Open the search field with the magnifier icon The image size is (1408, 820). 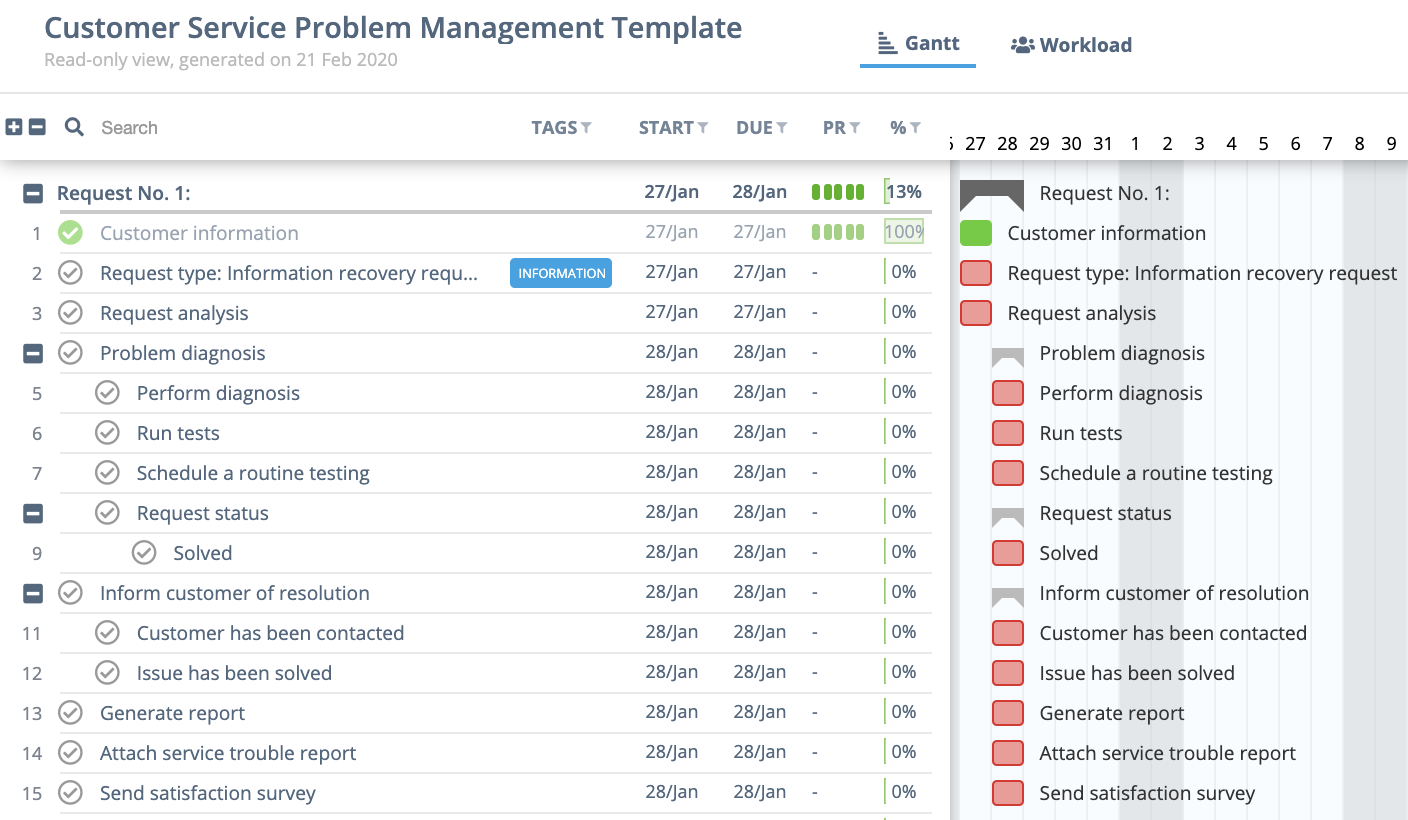74,128
